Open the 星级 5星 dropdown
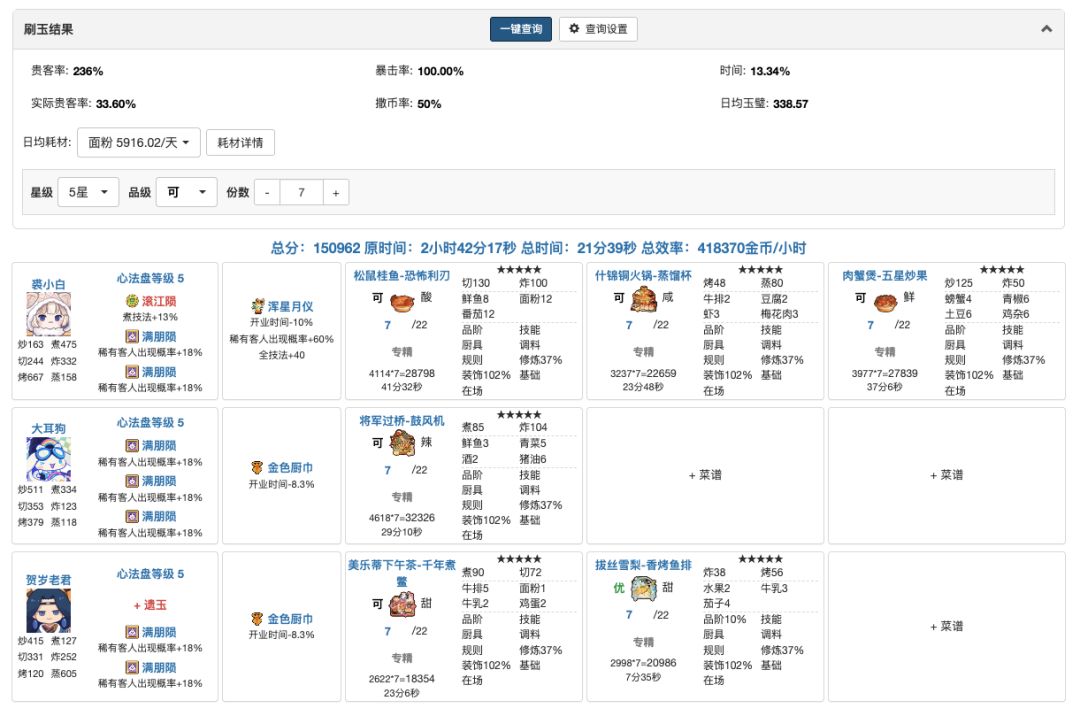Screen dimensions: 1080x716 tap(88, 192)
